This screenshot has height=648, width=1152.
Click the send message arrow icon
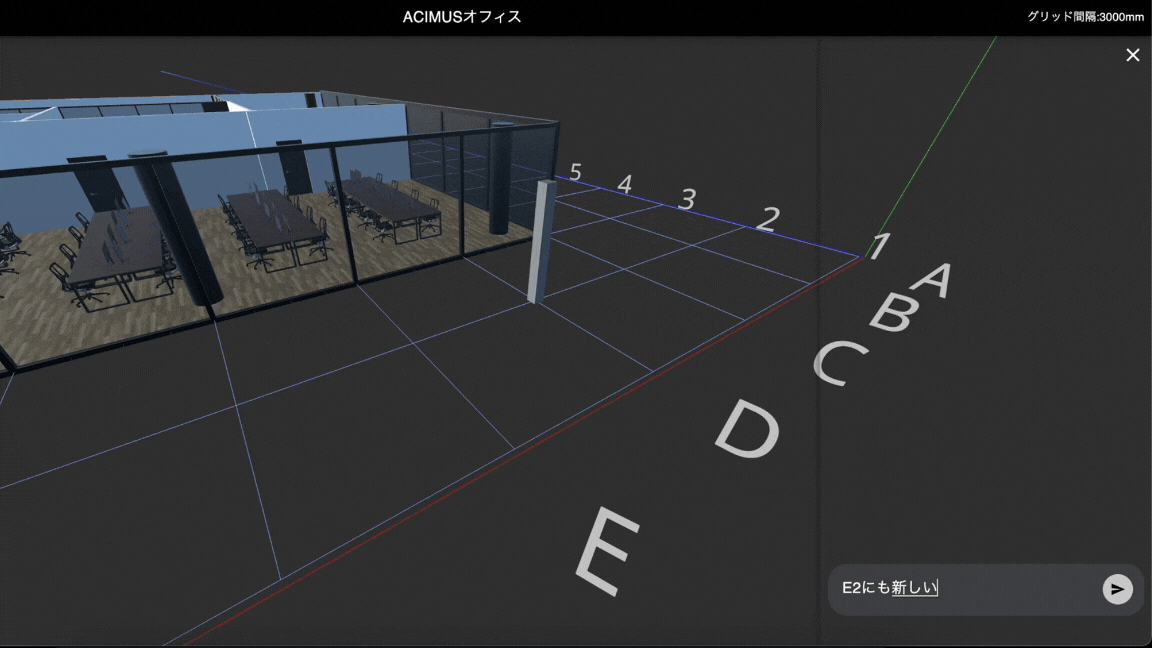[1117, 589]
